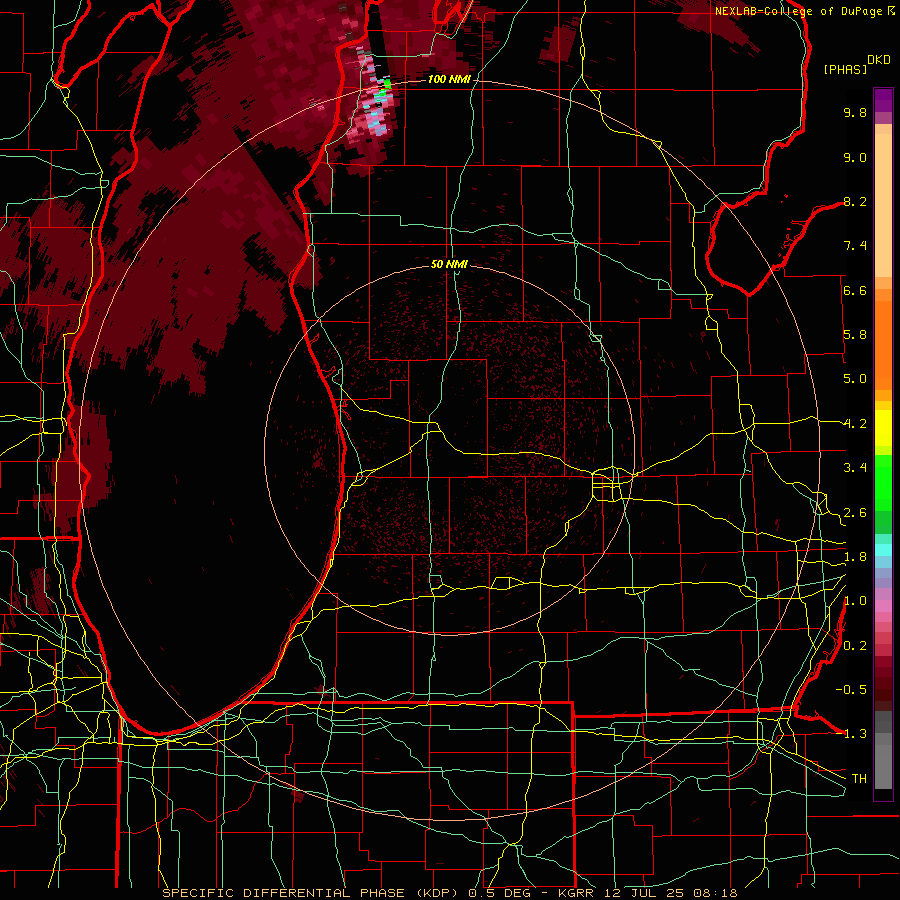Click the DKD legend heading
The height and width of the screenshot is (900, 900).
point(878,60)
